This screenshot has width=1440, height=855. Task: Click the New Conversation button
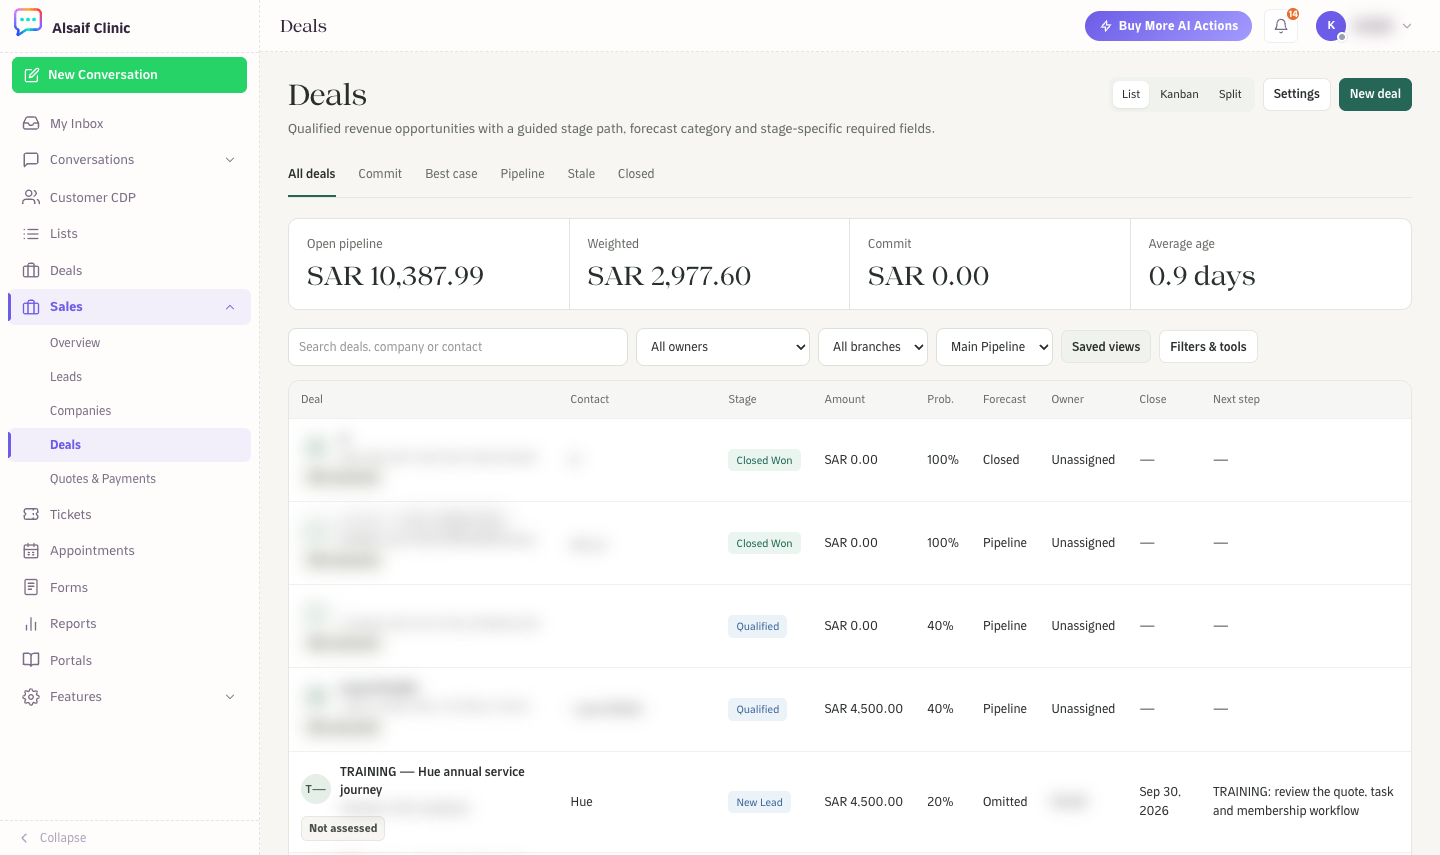tap(129, 75)
